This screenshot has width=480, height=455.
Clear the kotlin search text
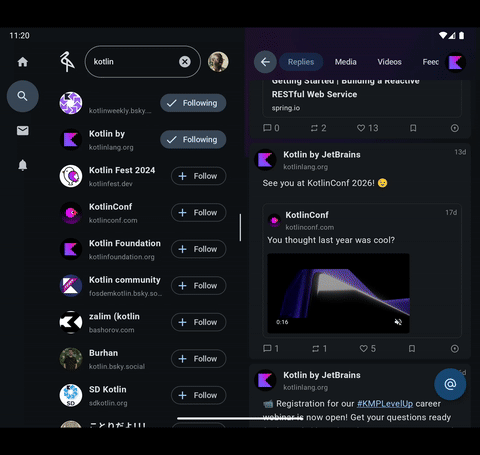pos(185,62)
